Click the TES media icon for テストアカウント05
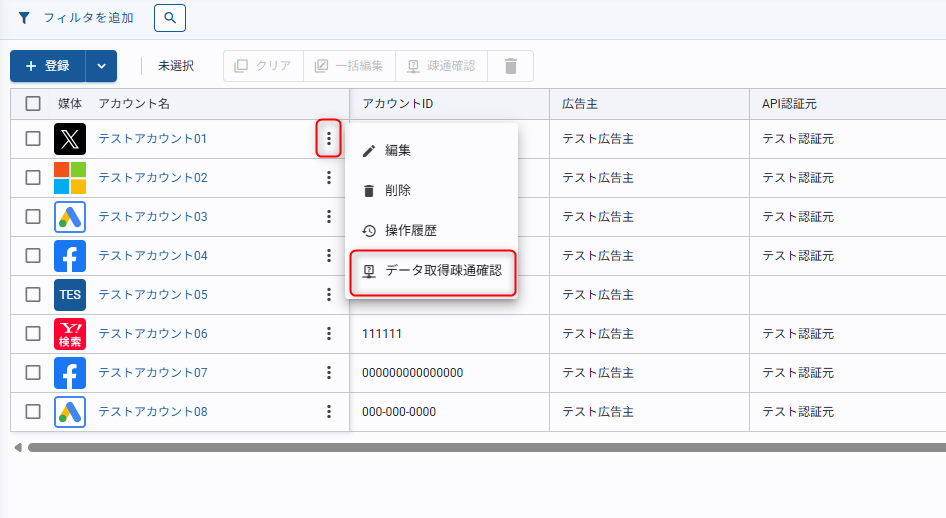 pyautogui.click(x=70, y=295)
